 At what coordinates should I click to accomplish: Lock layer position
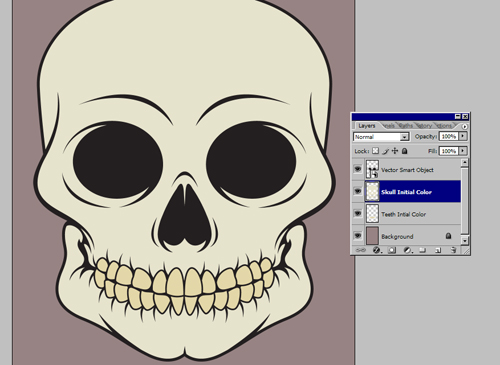pyautogui.click(x=395, y=151)
